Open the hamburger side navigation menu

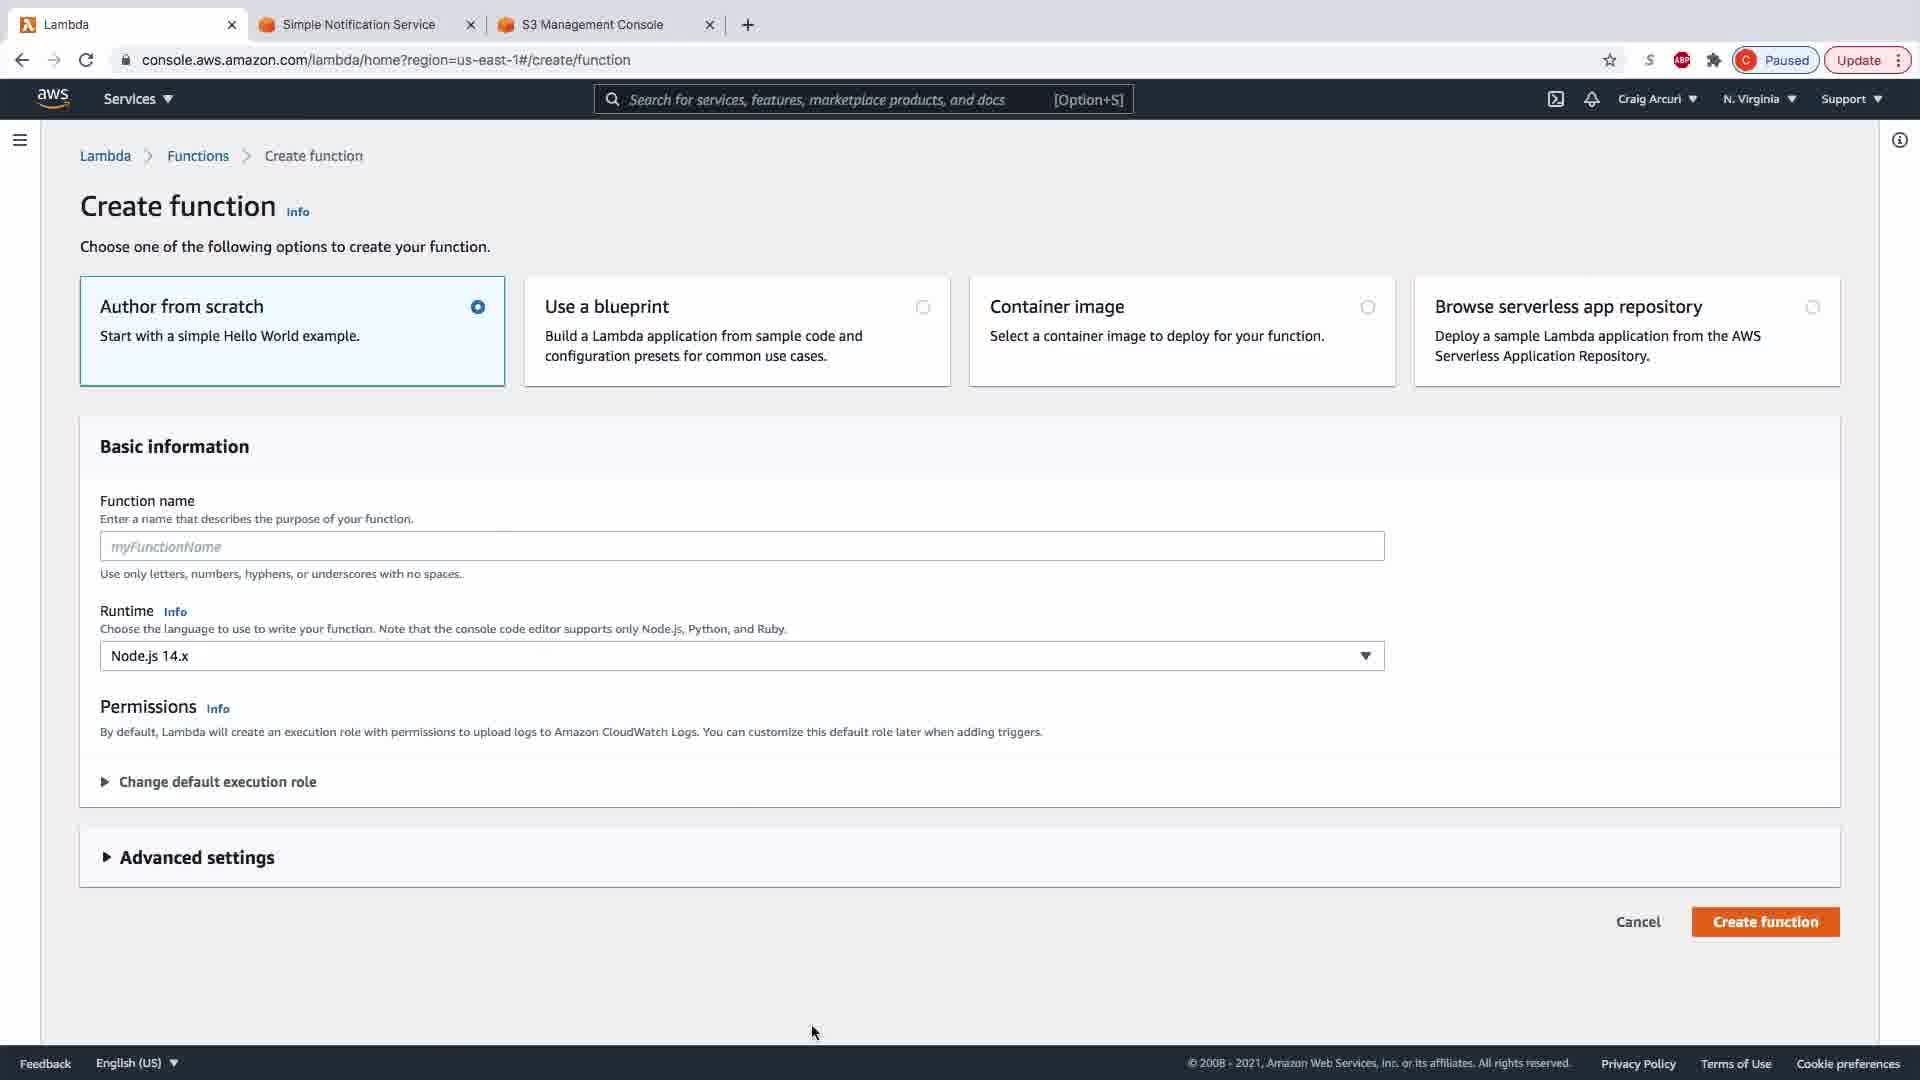coord(20,140)
